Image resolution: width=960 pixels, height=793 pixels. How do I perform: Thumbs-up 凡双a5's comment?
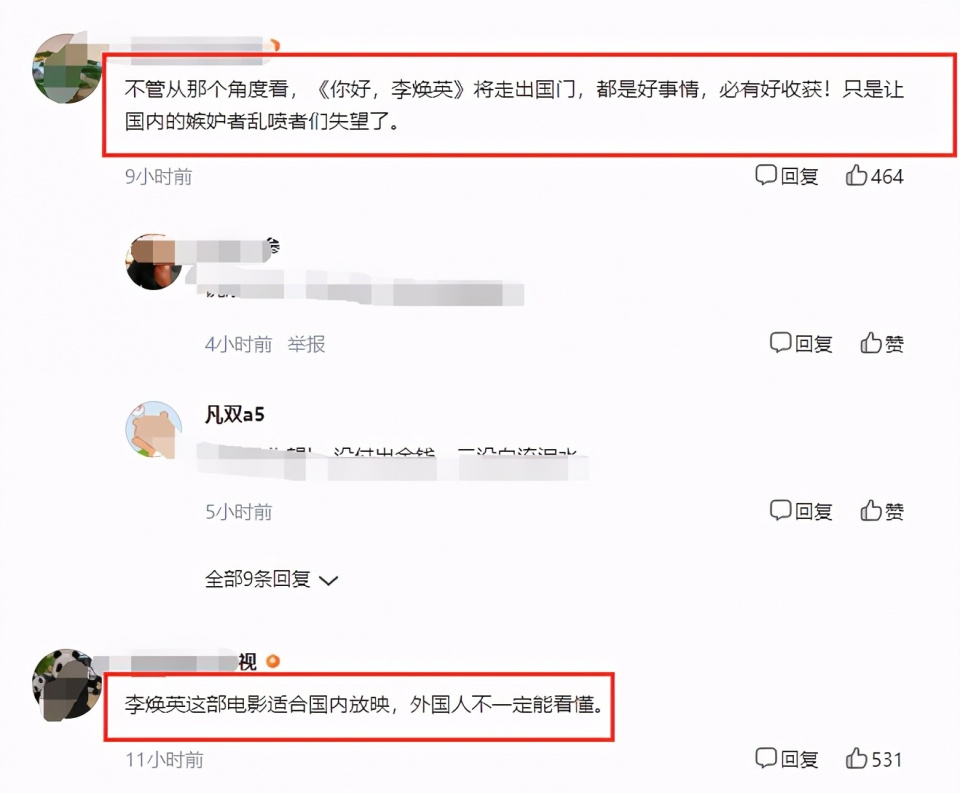(871, 509)
